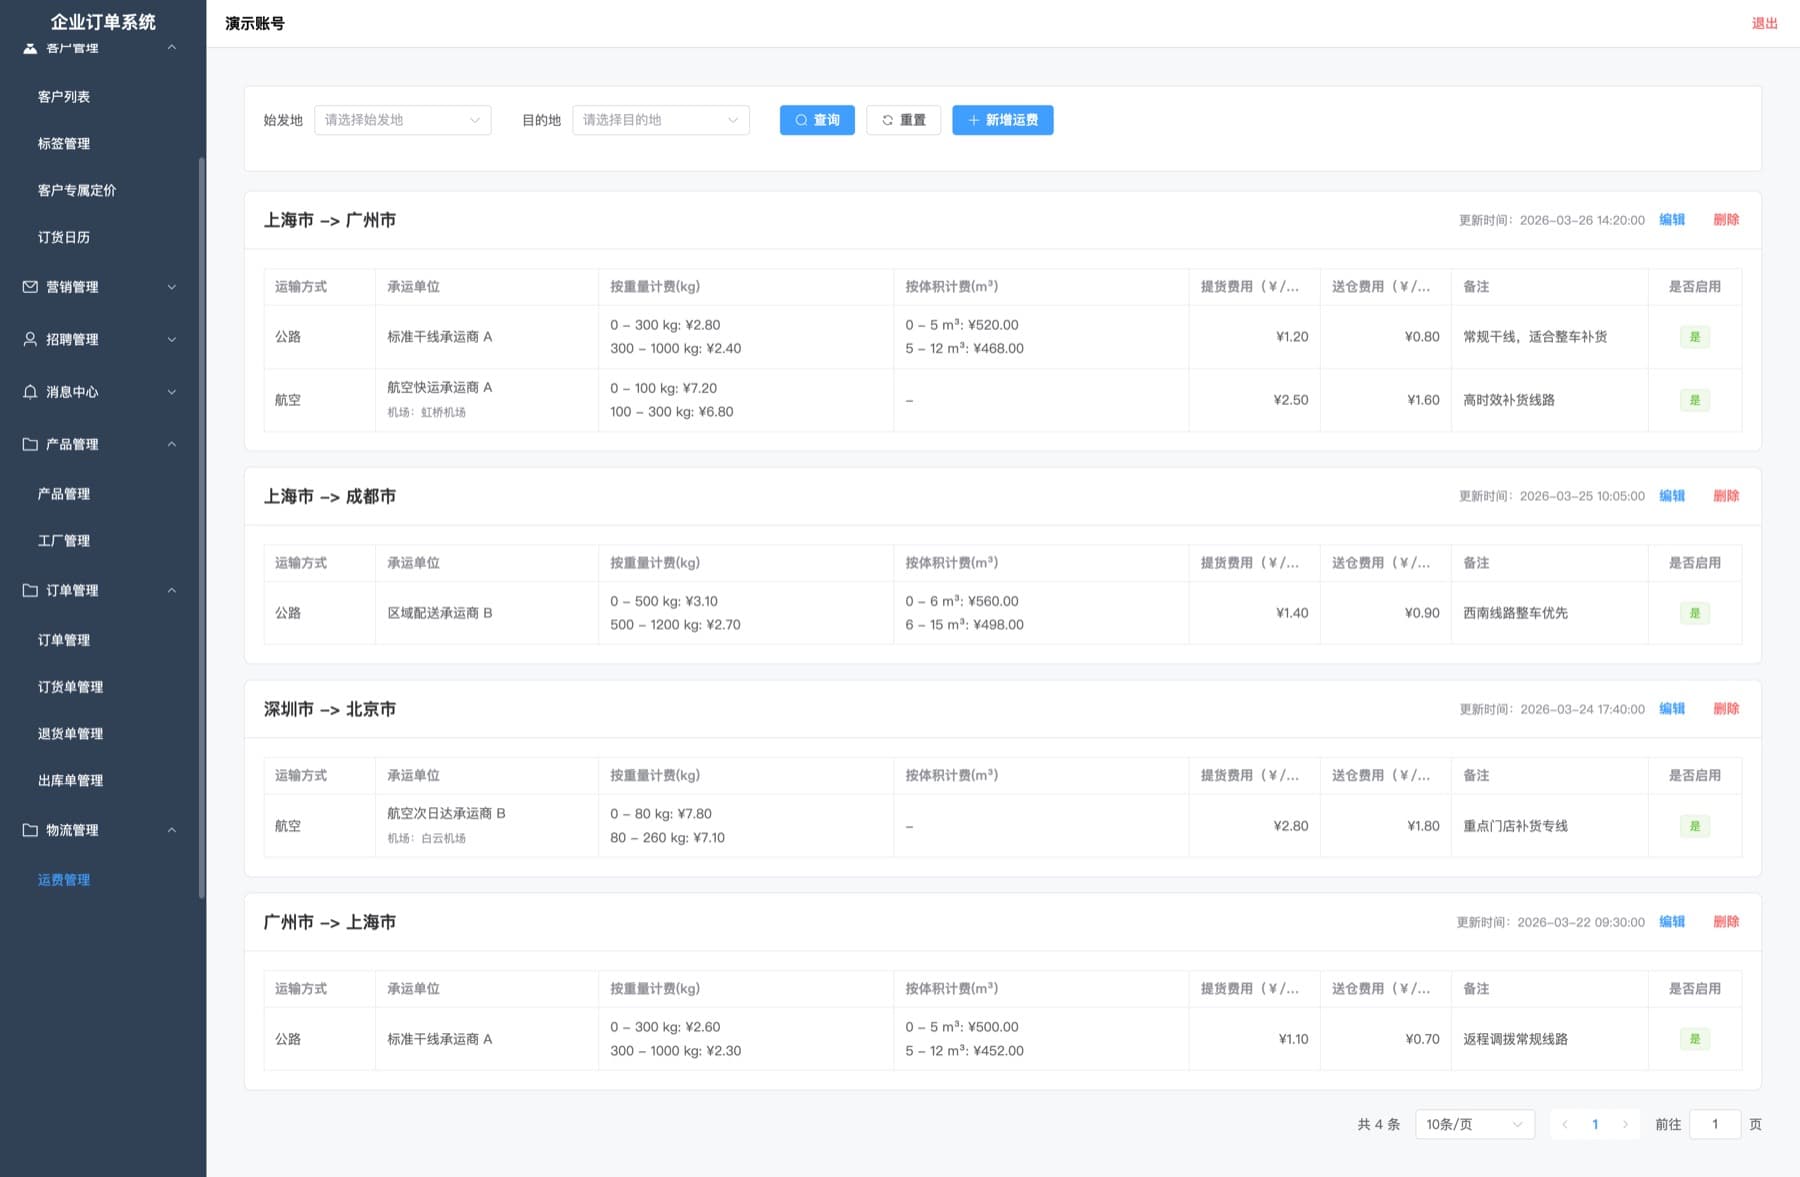
Task: Expand the 招聘管理 menu chevron
Action: pos(172,339)
